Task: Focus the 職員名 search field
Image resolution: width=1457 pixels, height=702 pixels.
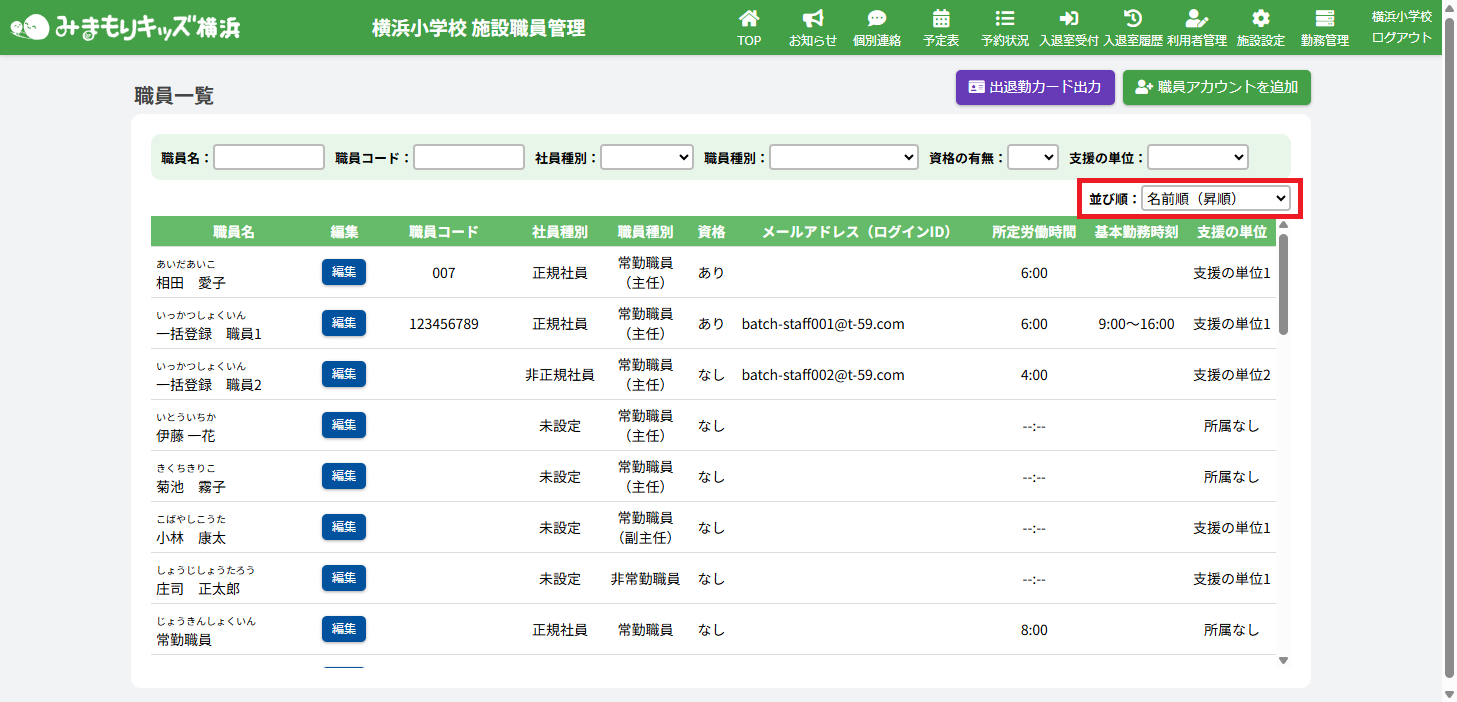Action: 269,157
